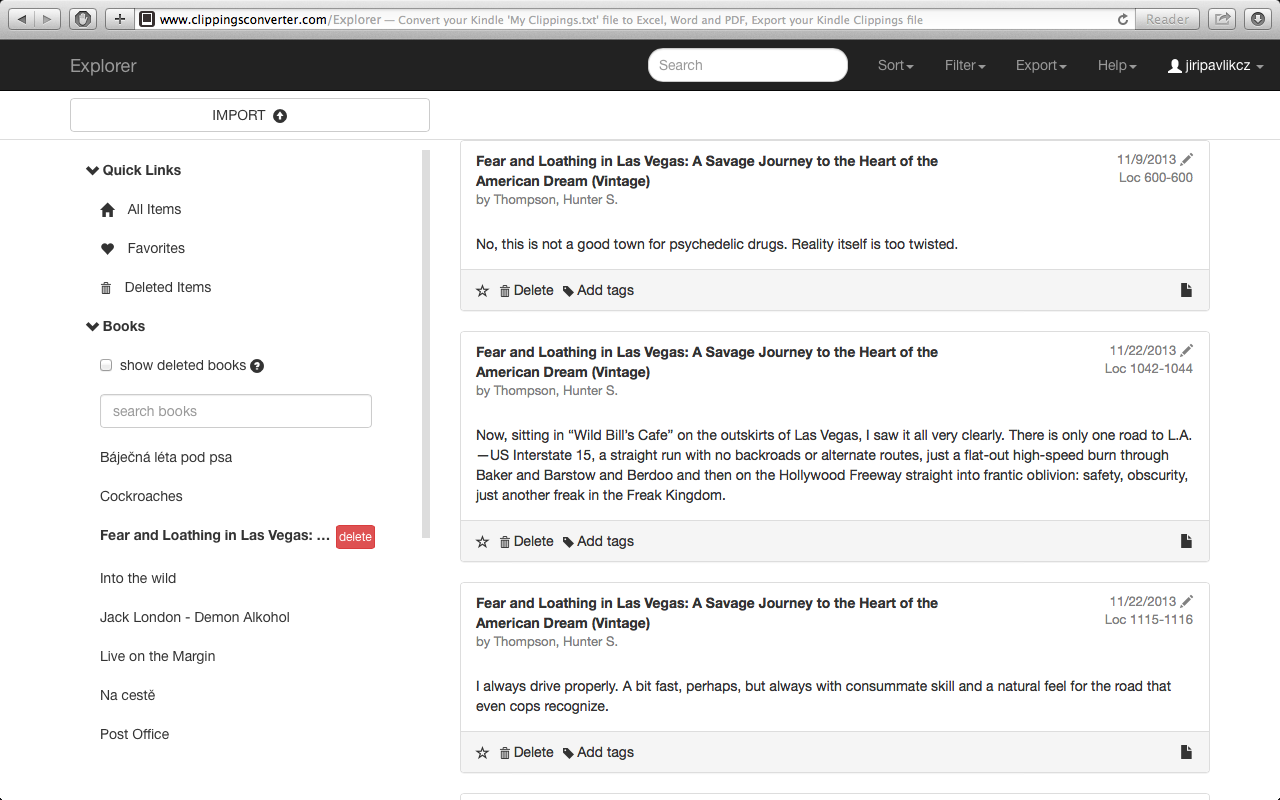The height and width of the screenshot is (800, 1280).
Task: Go forward in browser history
Action: coord(47,19)
